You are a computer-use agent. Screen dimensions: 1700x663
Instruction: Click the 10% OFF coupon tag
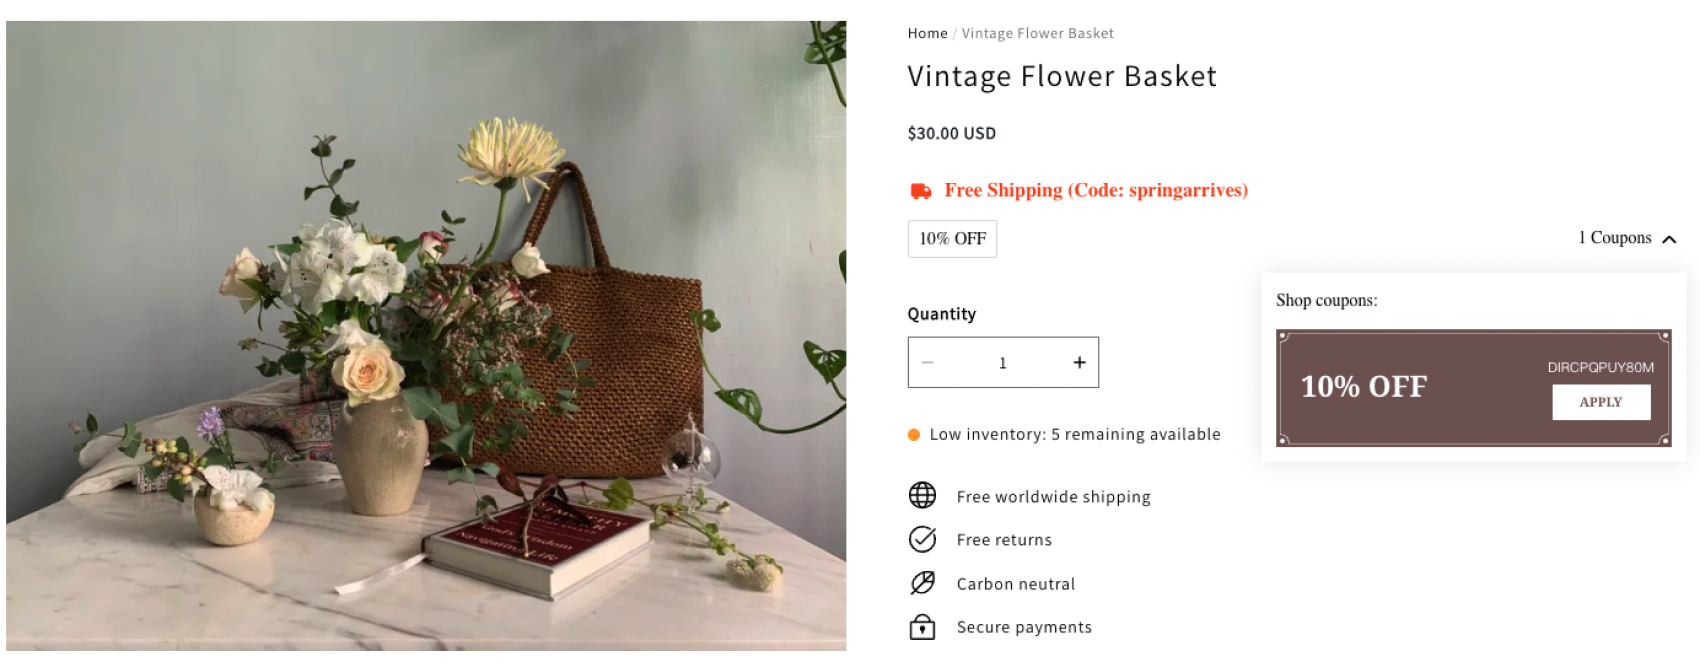[x=952, y=239]
